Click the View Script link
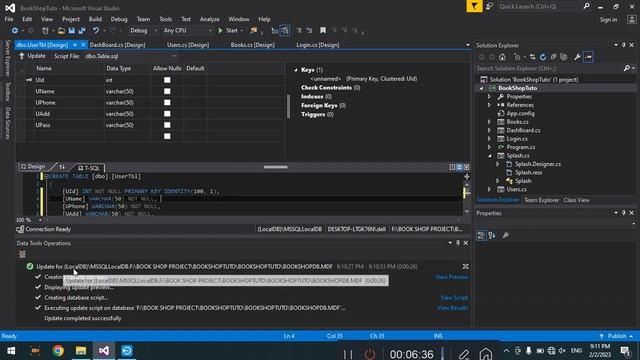 [454, 298]
